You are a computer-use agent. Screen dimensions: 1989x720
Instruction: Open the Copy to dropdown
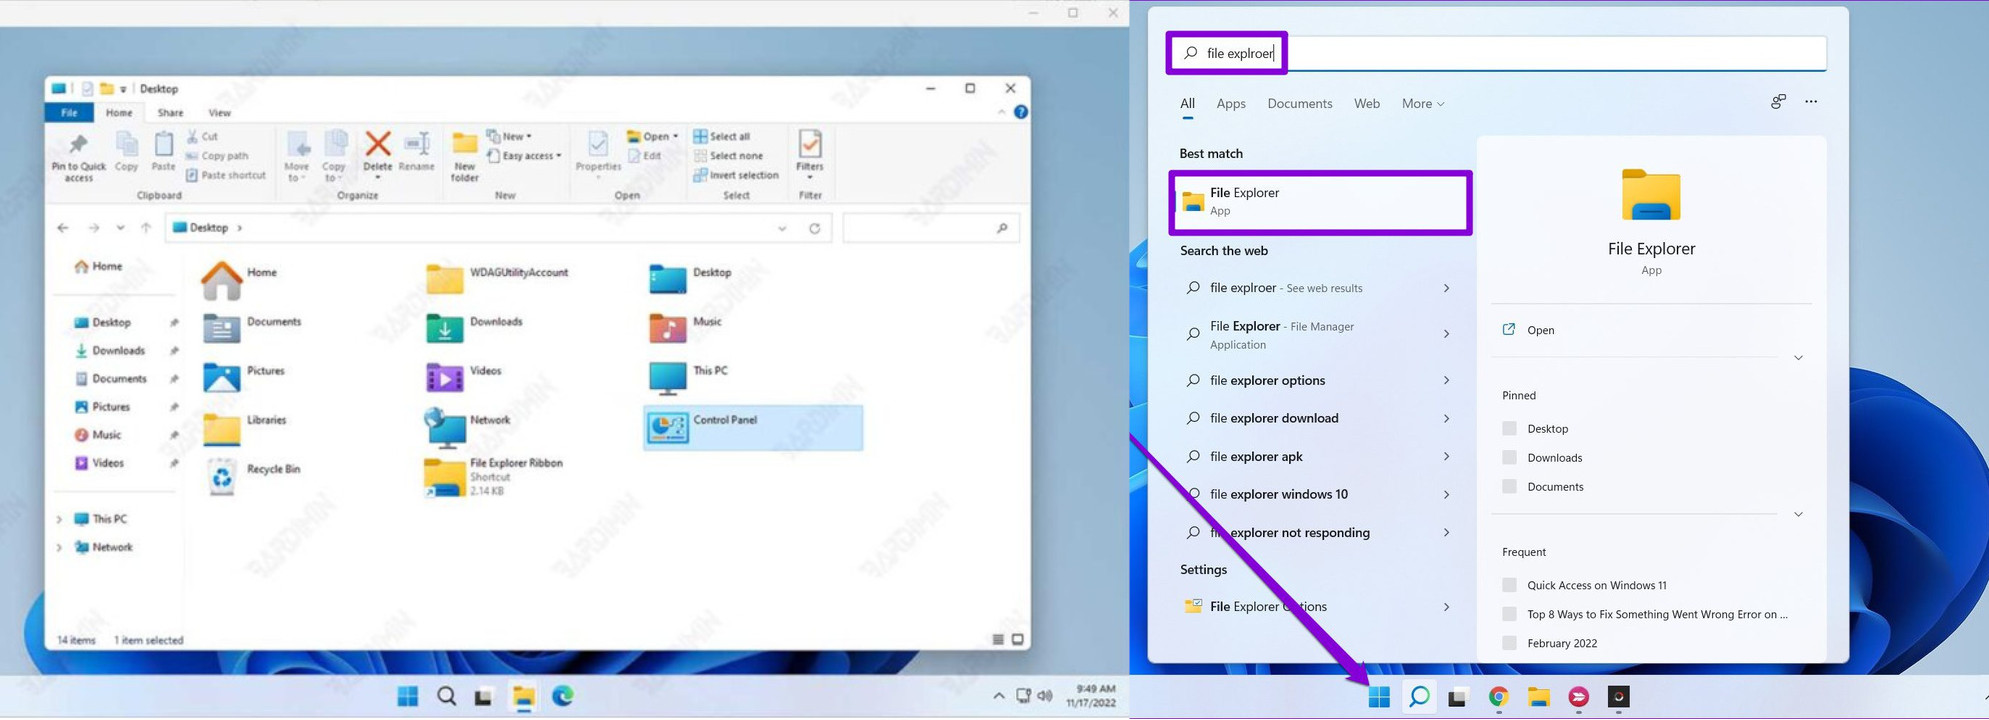(x=334, y=157)
